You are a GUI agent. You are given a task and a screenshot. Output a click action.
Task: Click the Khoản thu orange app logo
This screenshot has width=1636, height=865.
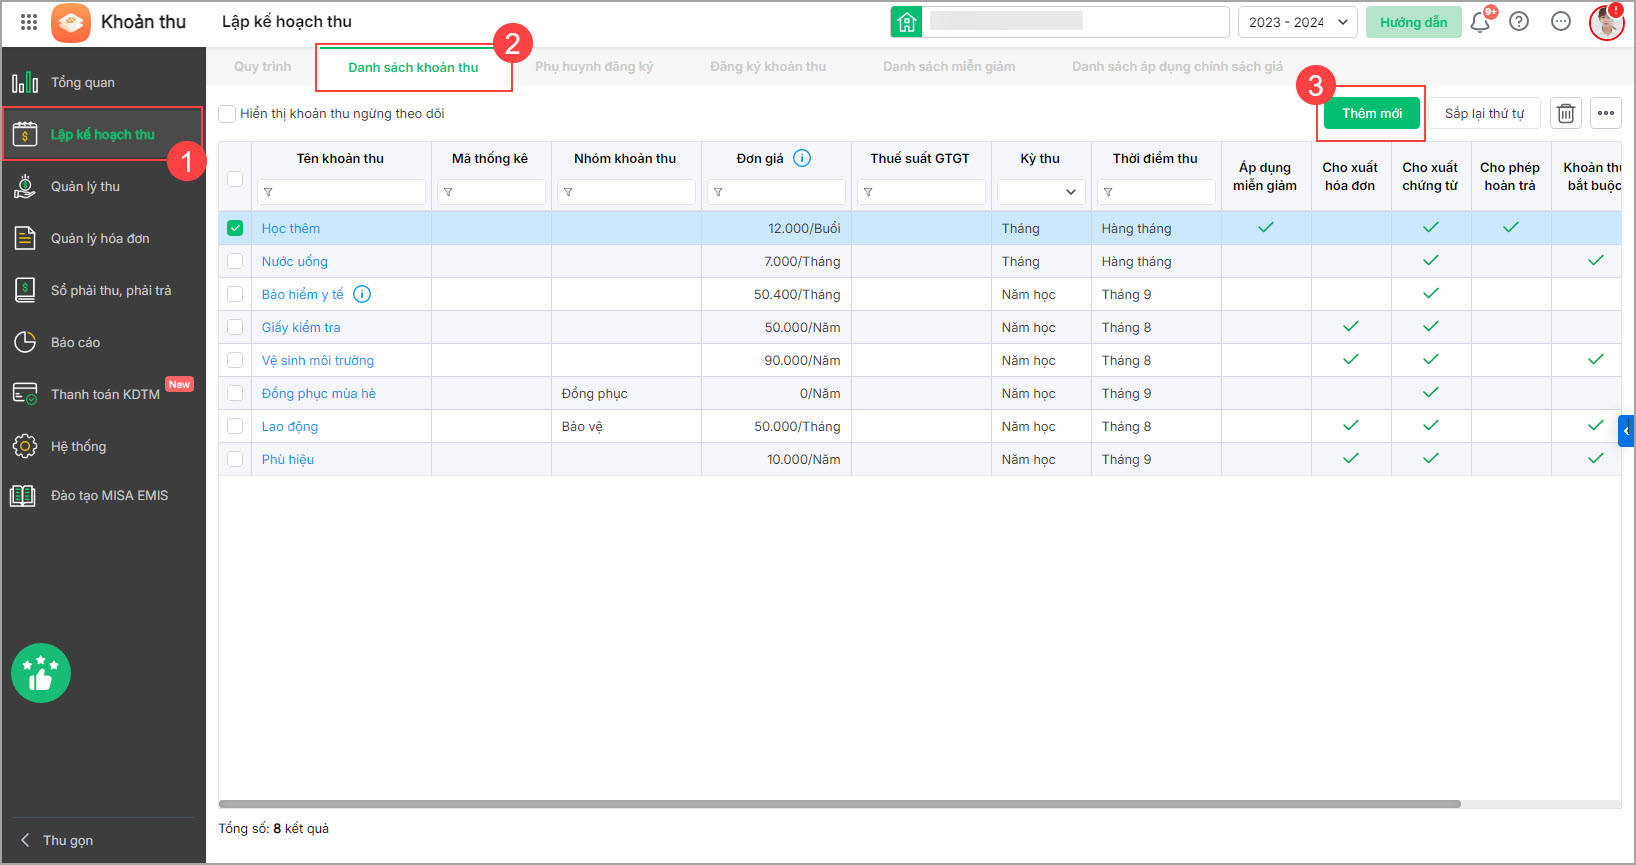70,22
